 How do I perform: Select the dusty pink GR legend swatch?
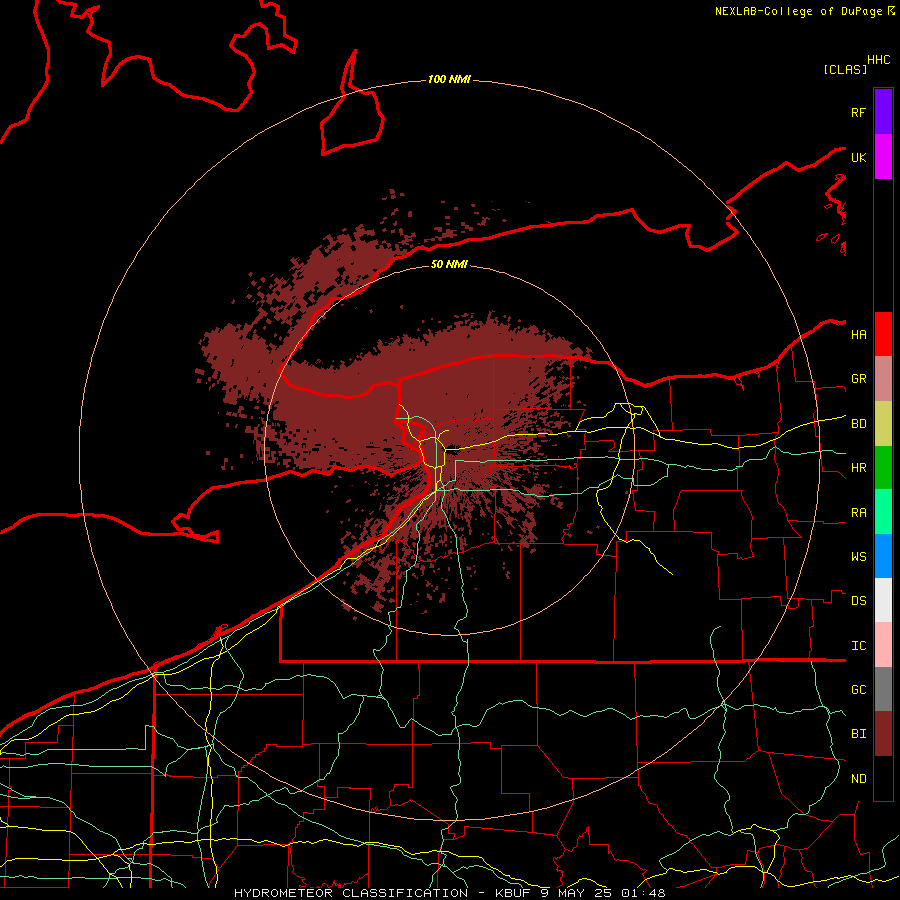coord(883,379)
